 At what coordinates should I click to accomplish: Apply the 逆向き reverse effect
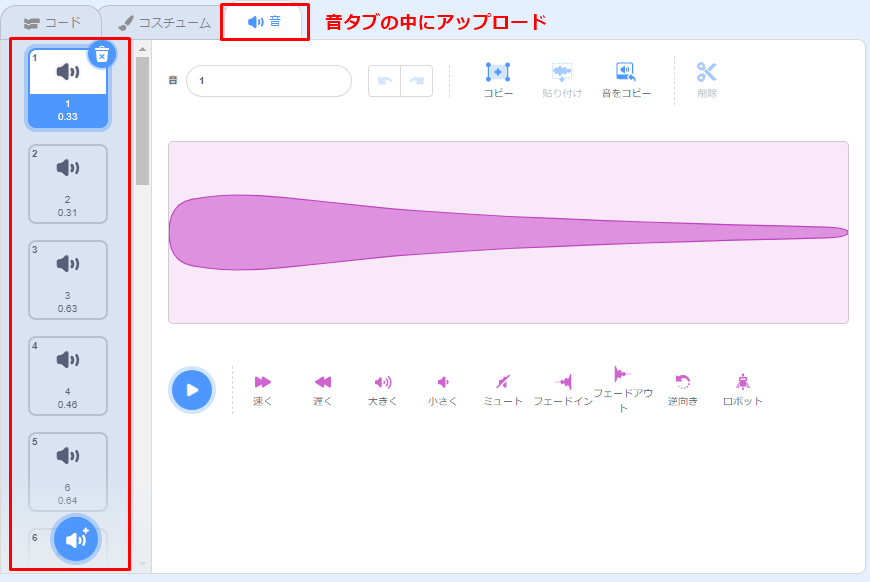click(682, 391)
